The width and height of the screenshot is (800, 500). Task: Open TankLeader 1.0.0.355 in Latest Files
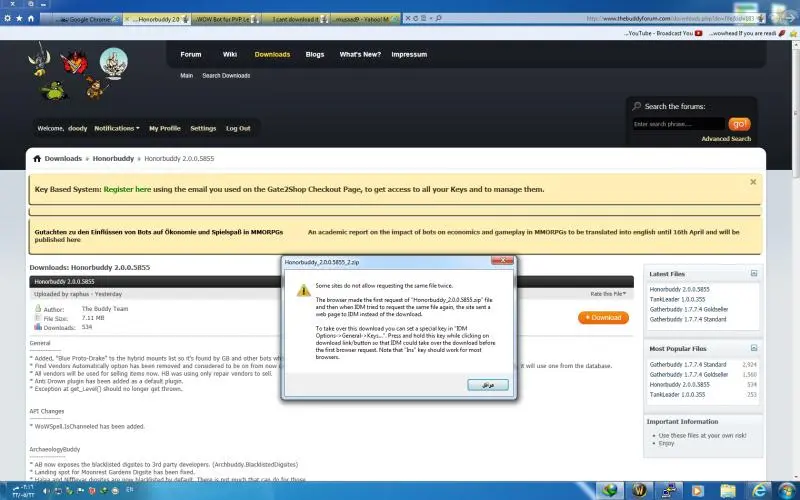(678, 299)
